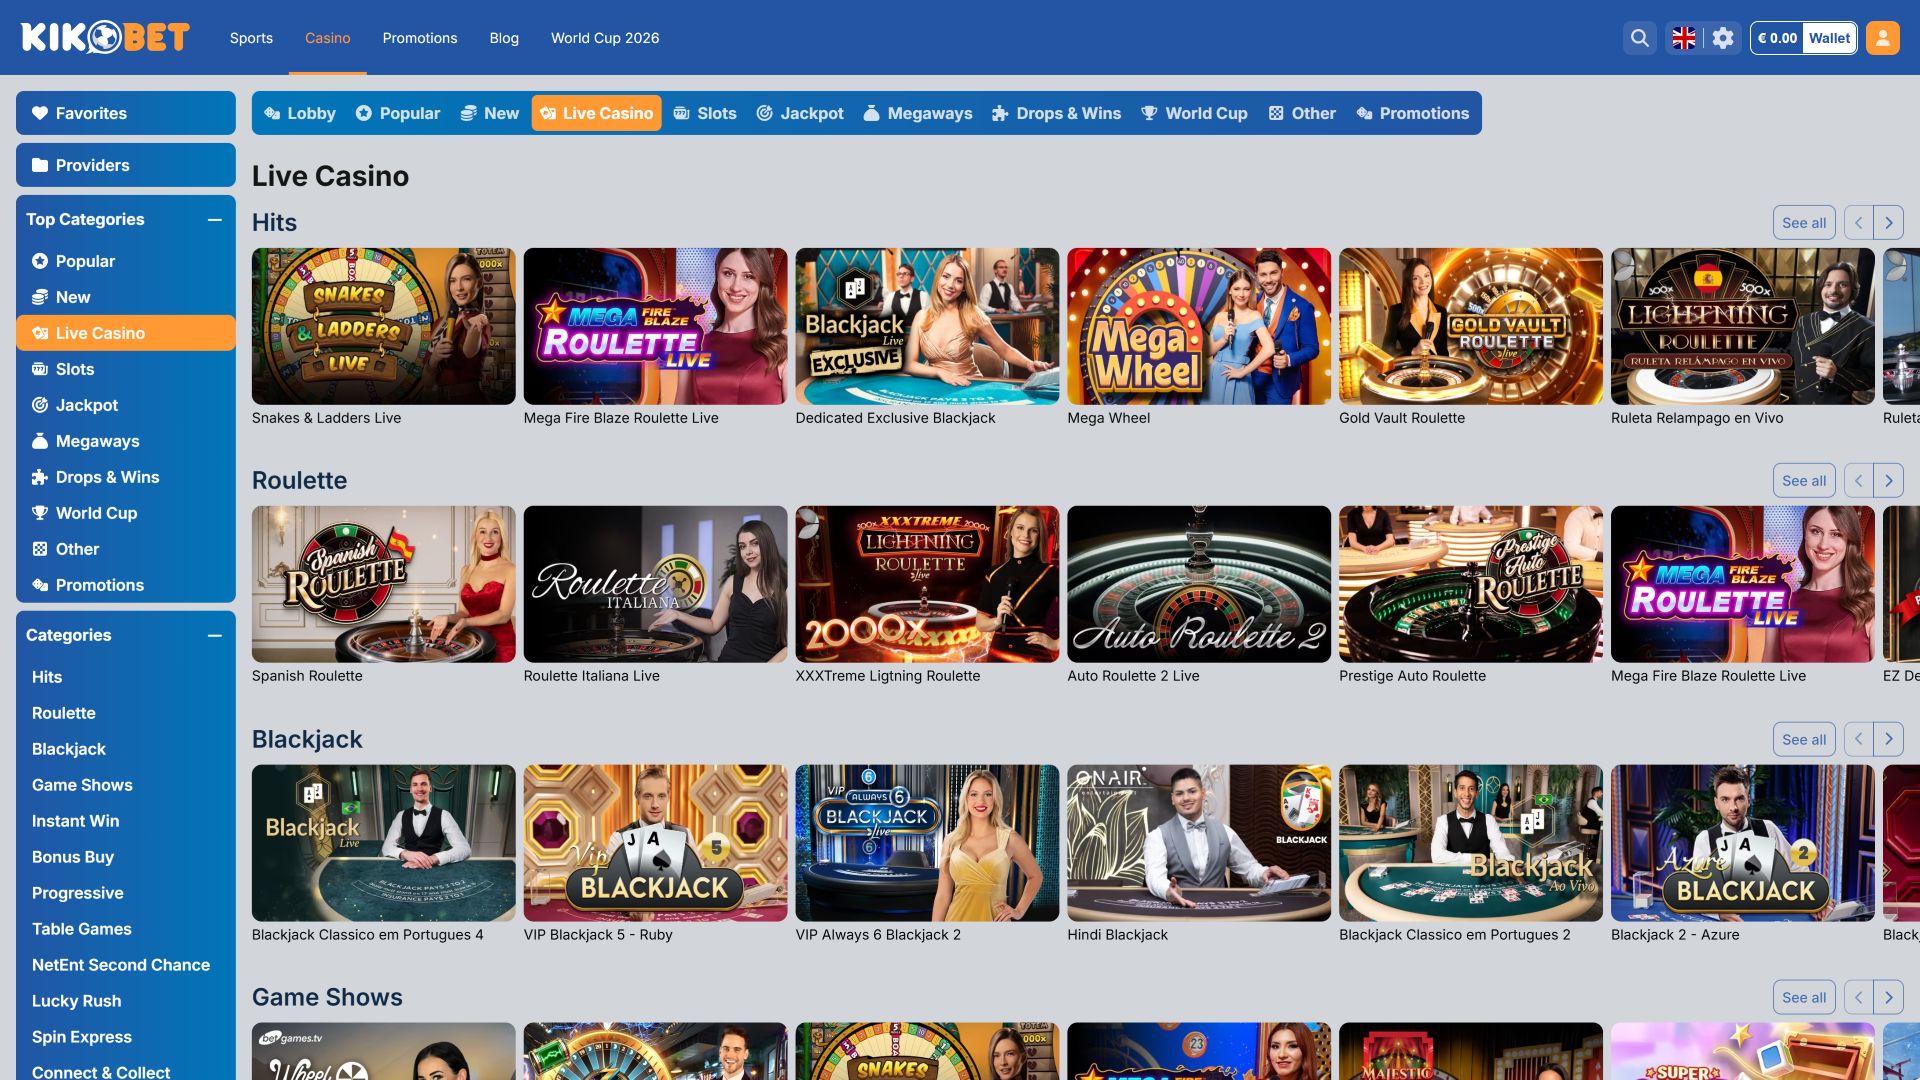Select the Live Casino tab in category bar
1920x1080 pixels.
[597, 113]
